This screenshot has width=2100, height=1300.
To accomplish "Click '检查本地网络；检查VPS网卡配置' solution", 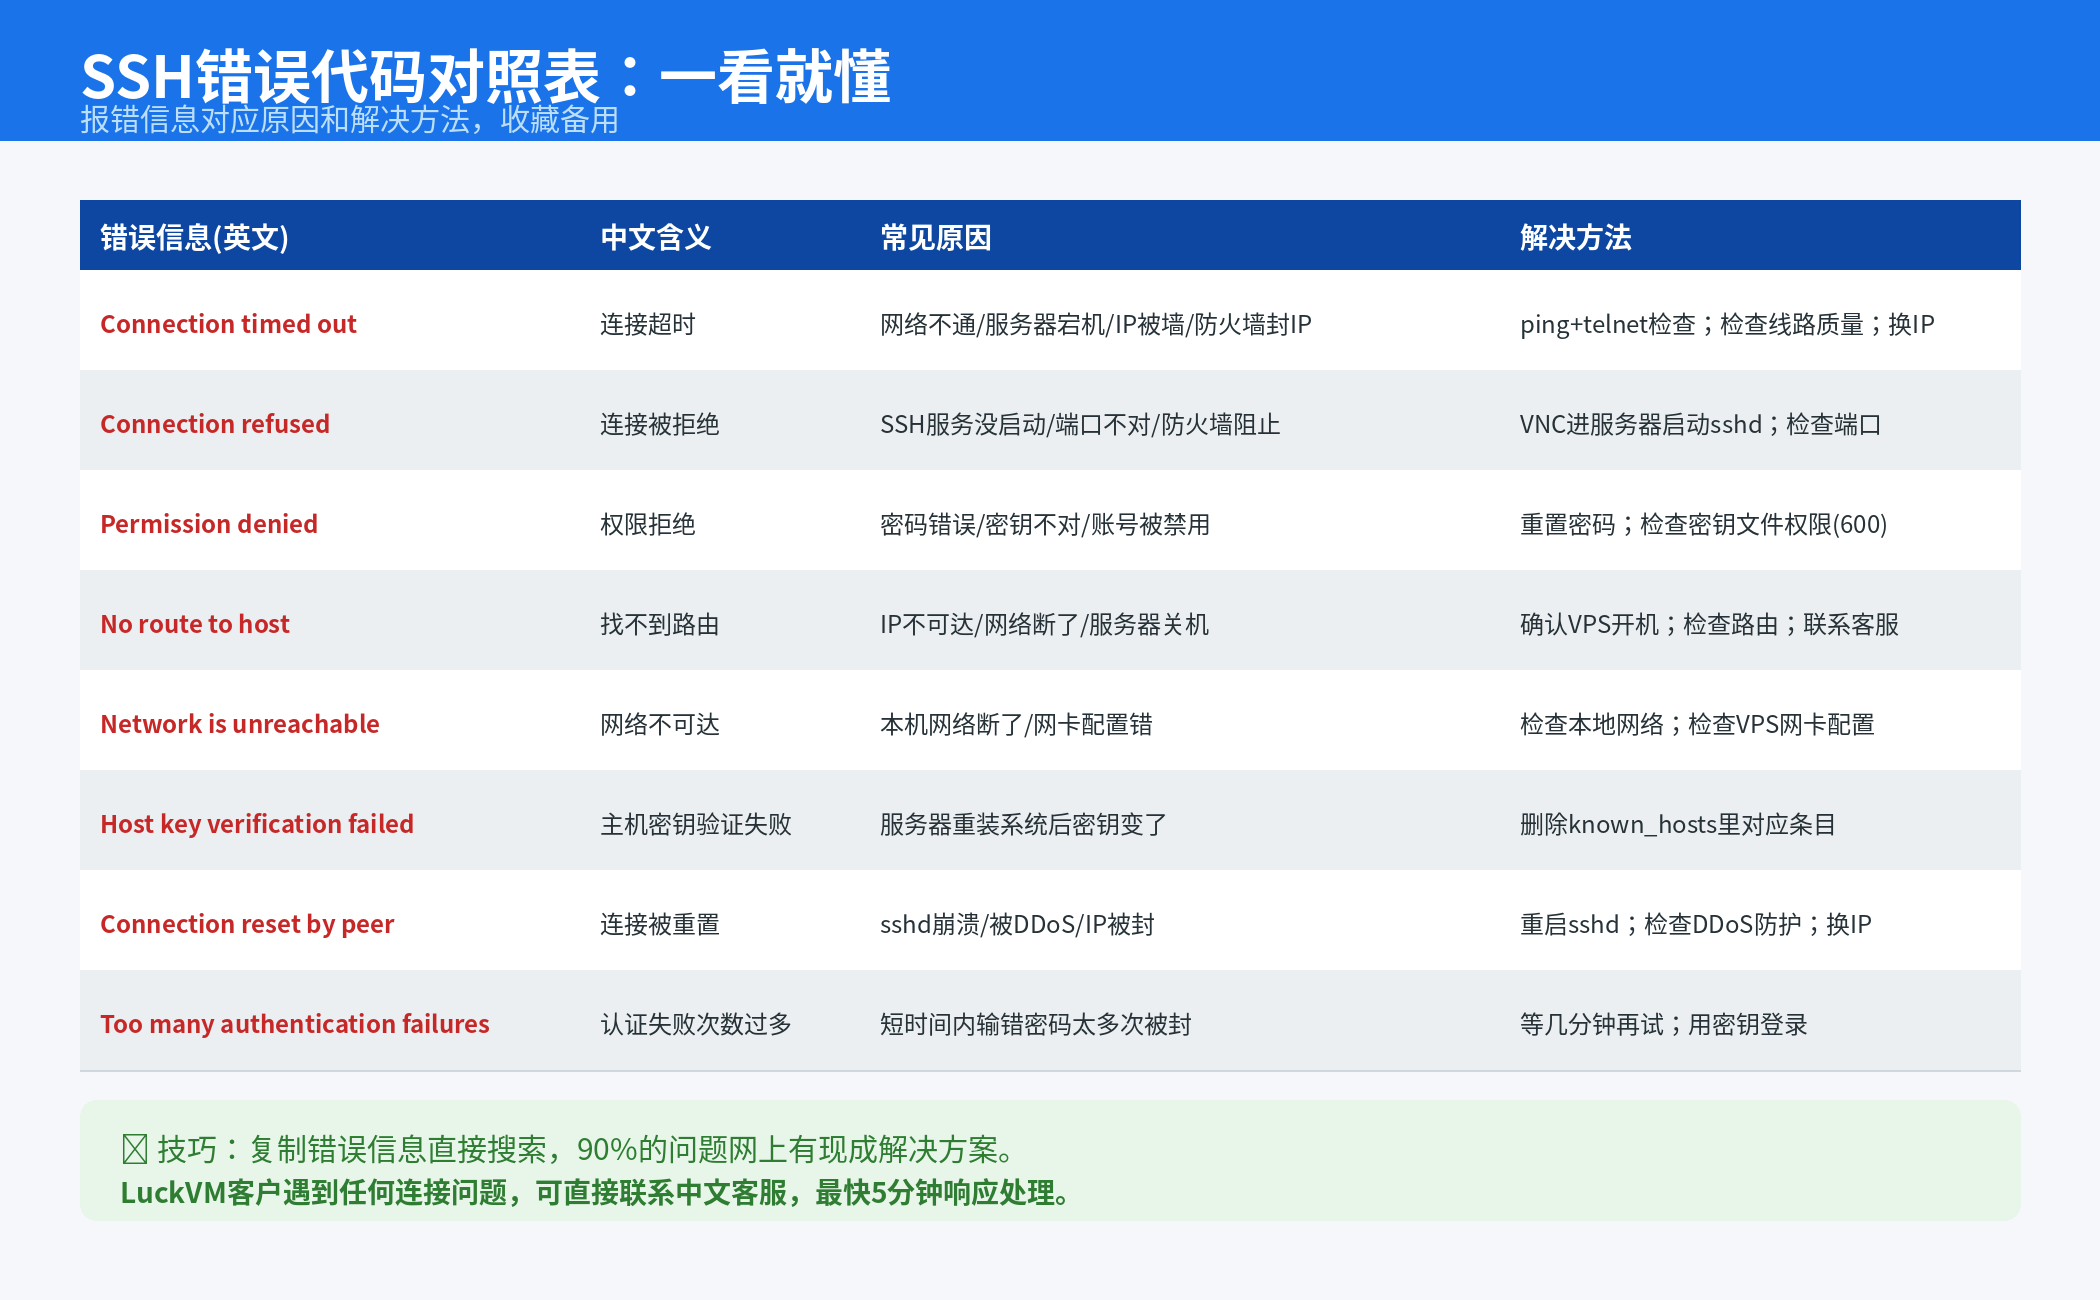I will 1698,724.
